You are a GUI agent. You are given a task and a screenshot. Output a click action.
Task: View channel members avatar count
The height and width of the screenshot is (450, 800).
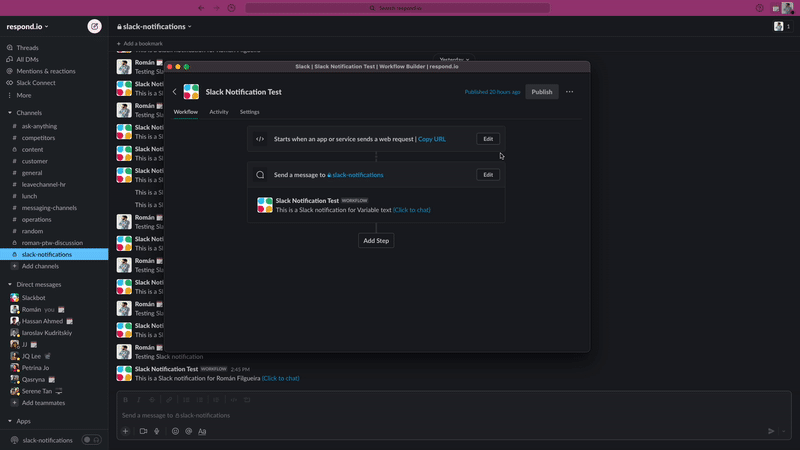pos(782,26)
